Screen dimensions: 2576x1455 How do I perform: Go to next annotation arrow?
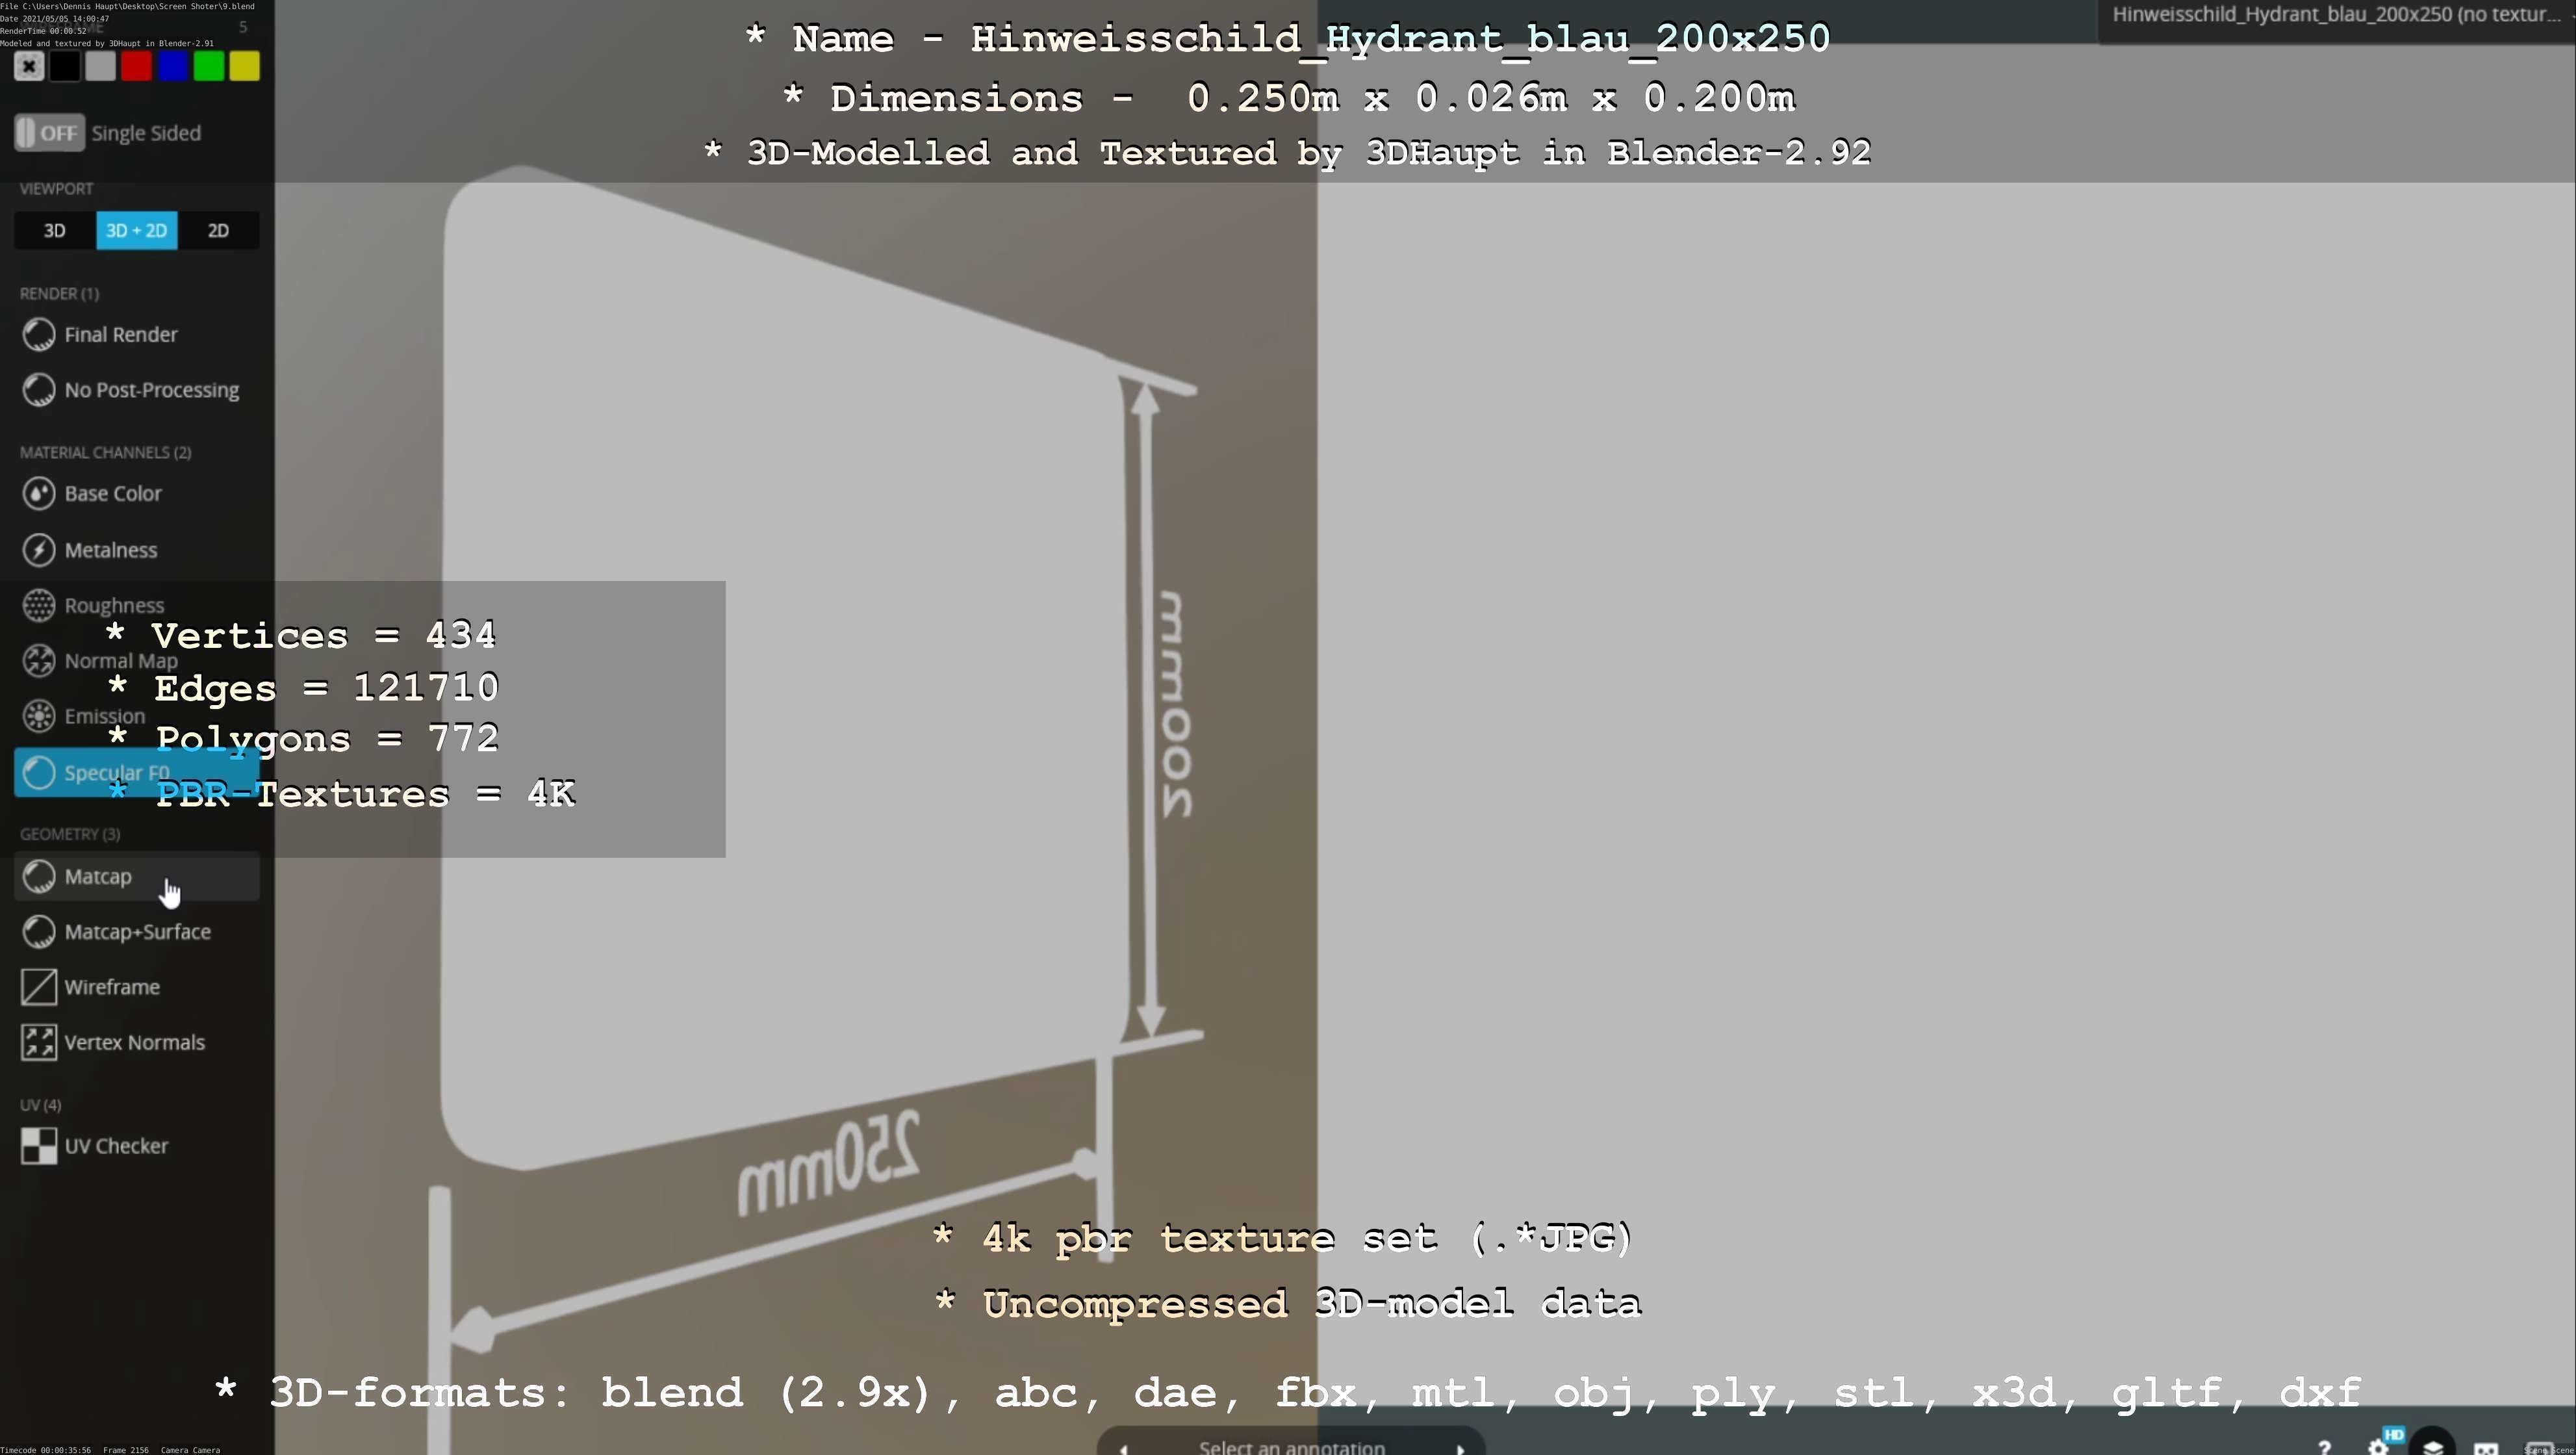click(x=1460, y=1448)
